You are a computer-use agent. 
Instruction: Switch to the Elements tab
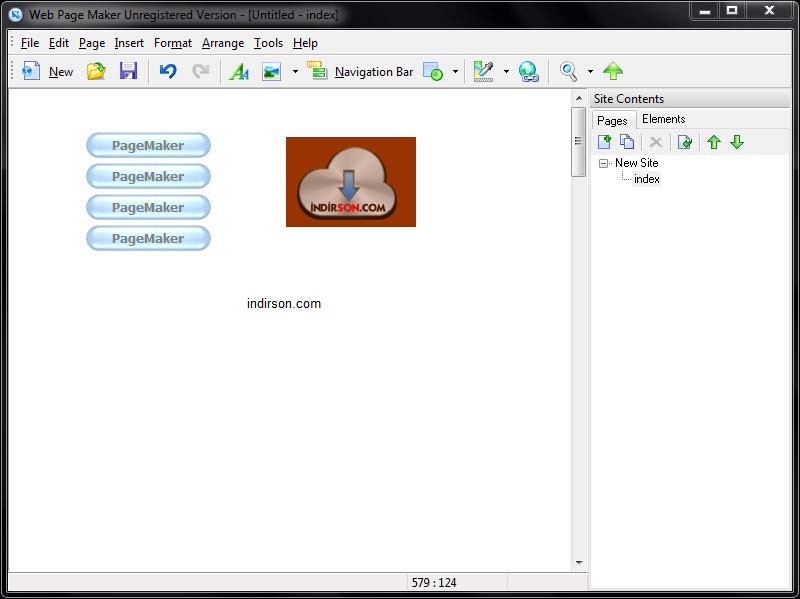663,119
